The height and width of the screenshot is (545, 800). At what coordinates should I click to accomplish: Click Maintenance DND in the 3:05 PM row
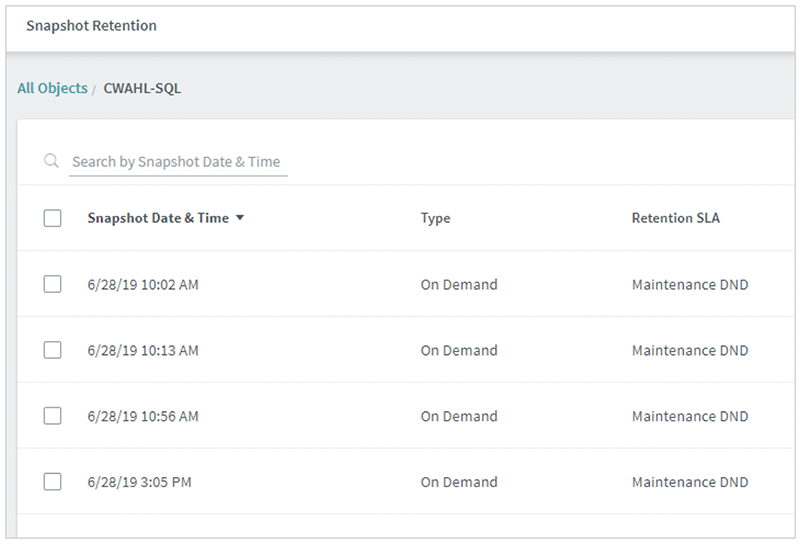[x=690, y=482]
